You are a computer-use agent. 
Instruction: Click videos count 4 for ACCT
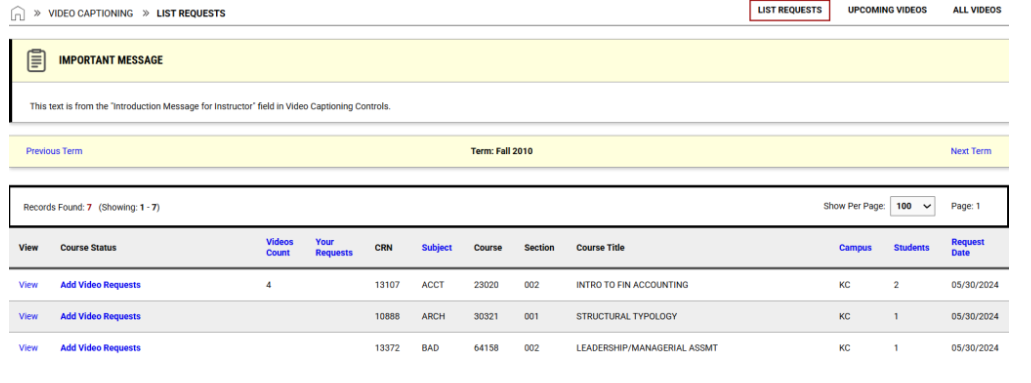268,285
